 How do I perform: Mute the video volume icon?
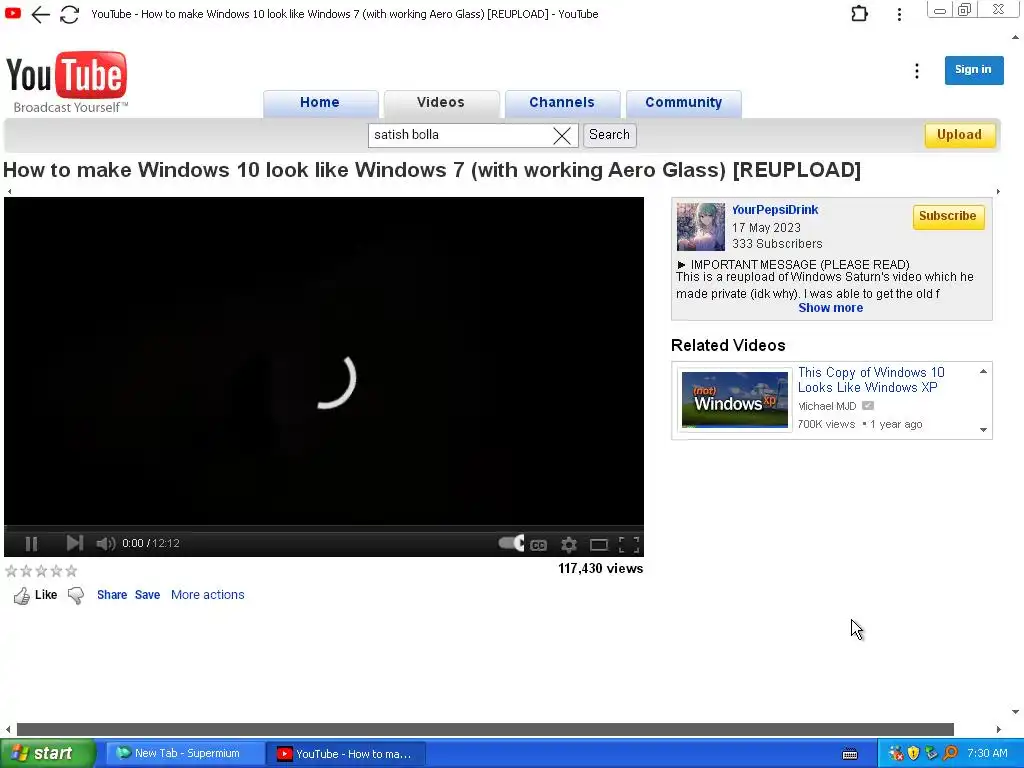(105, 543)
